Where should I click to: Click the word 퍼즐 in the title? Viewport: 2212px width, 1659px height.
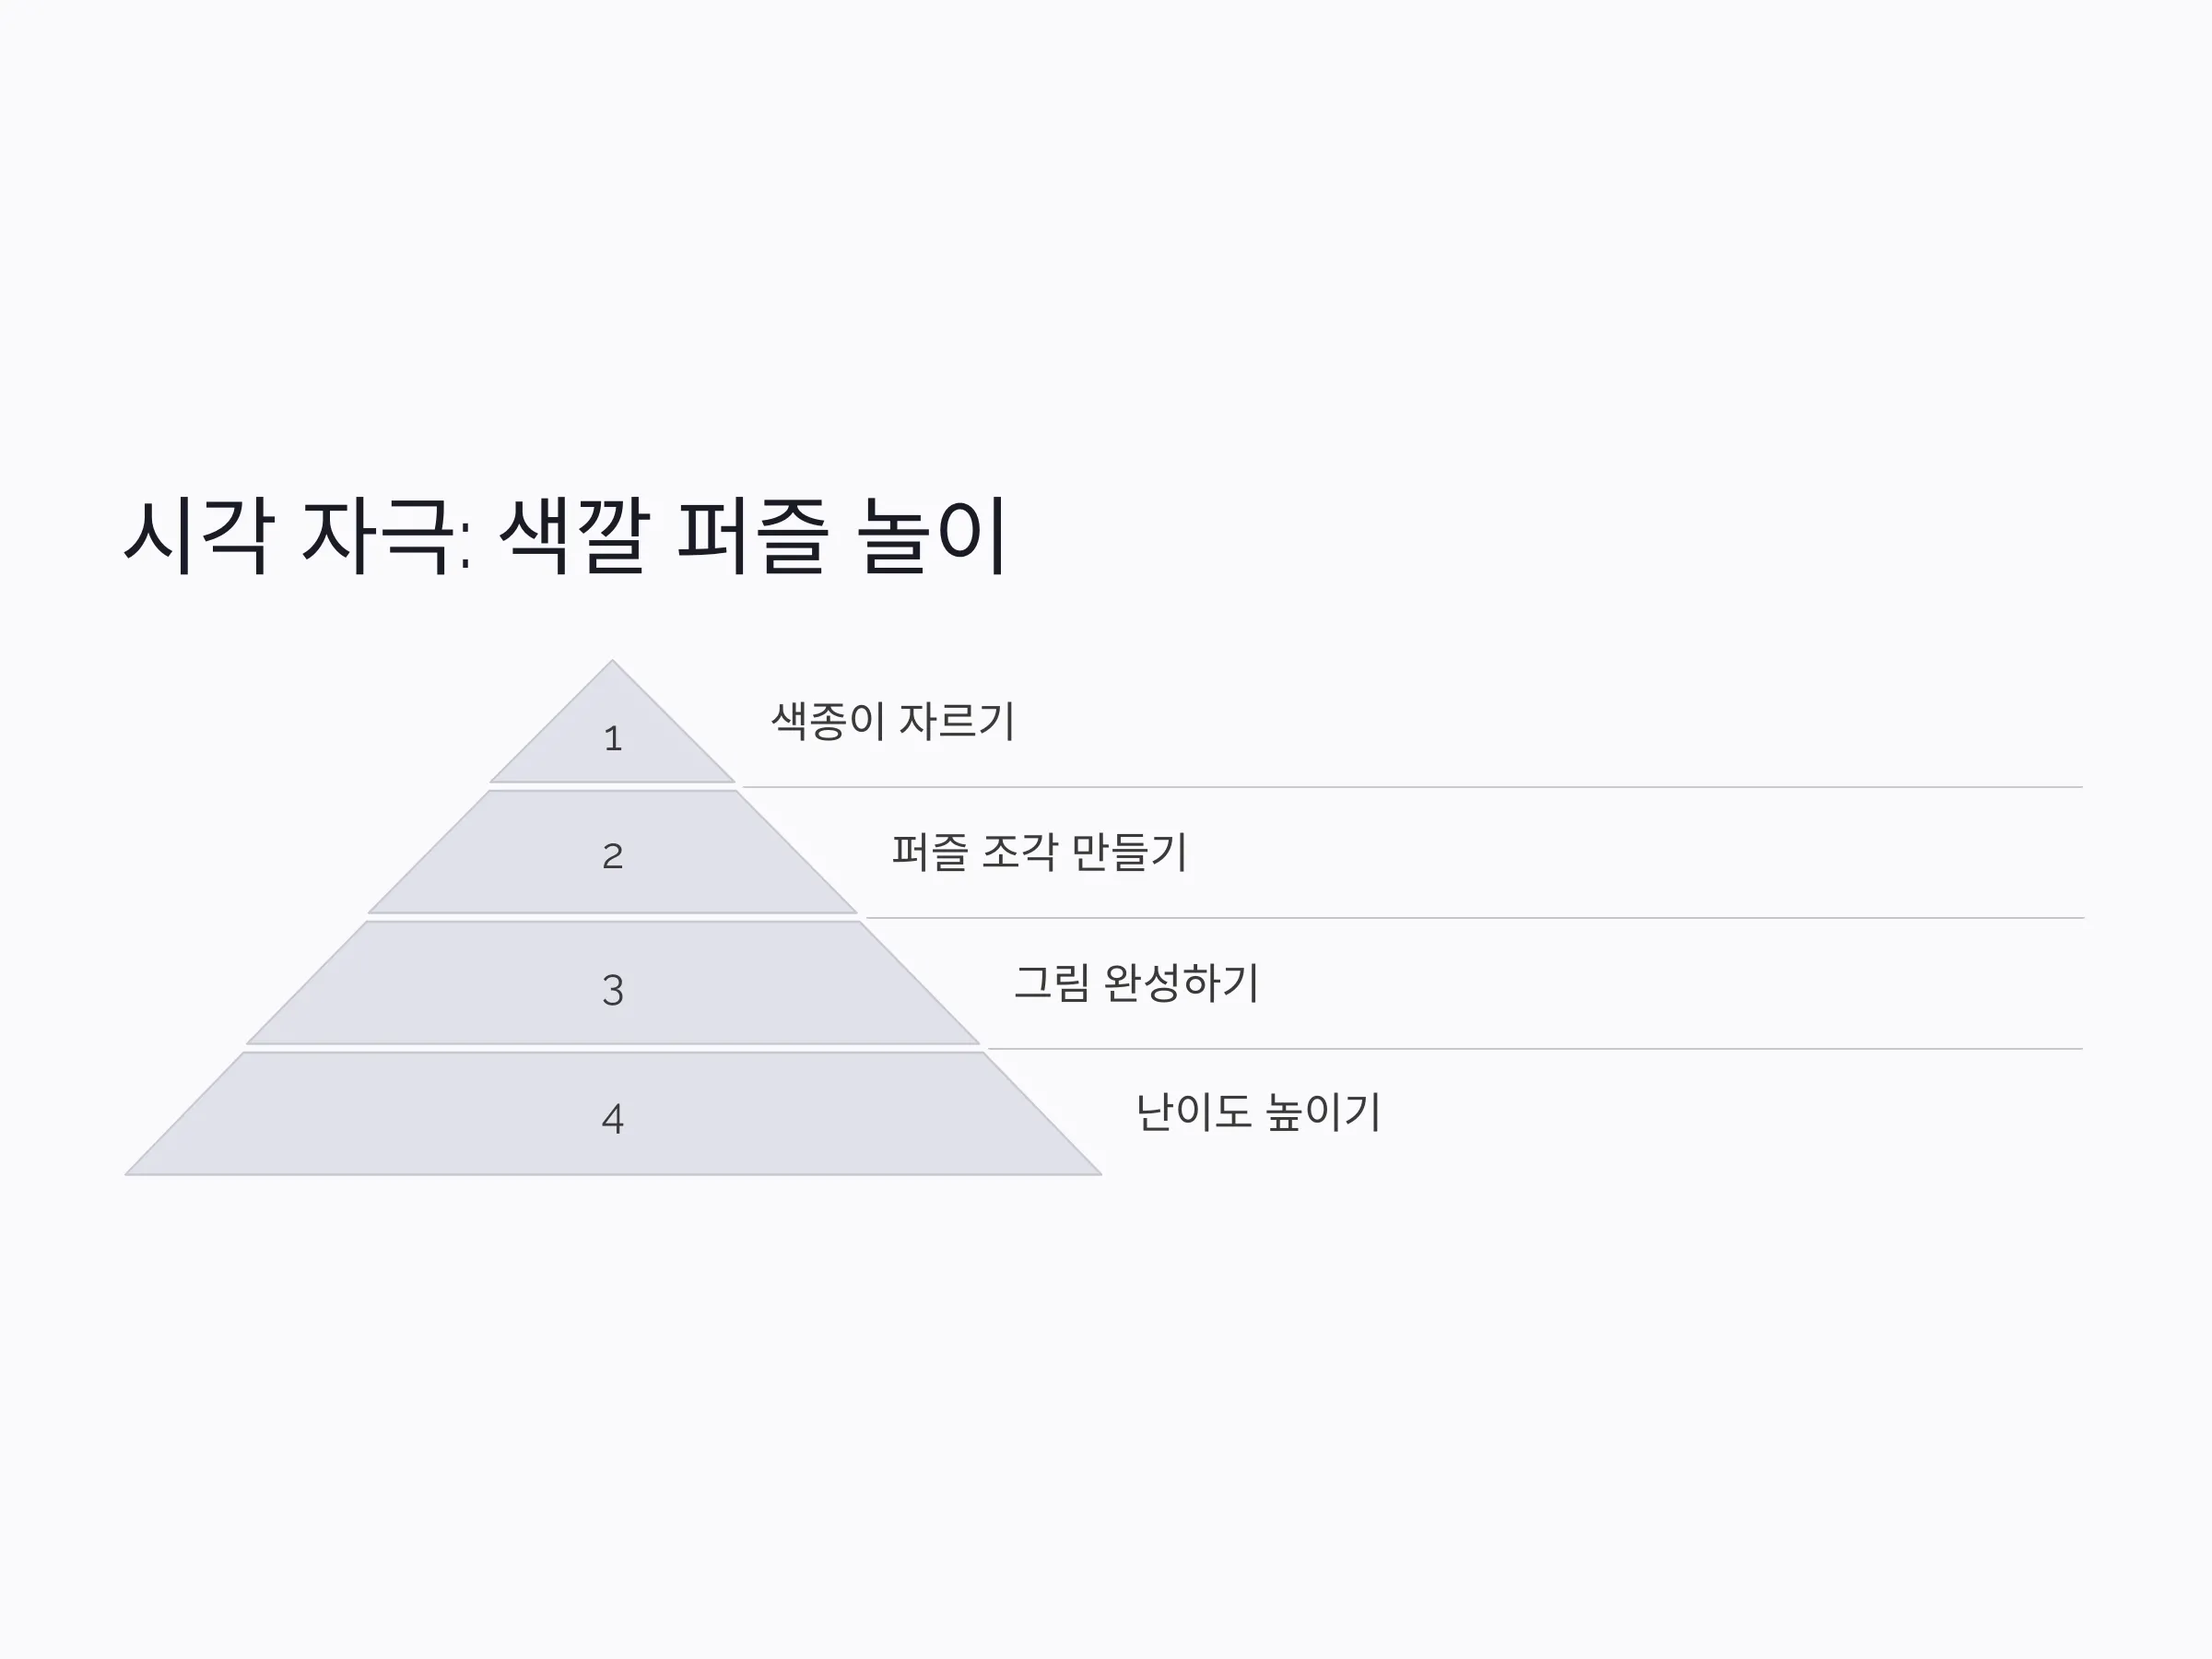click(x=753, y=536)
